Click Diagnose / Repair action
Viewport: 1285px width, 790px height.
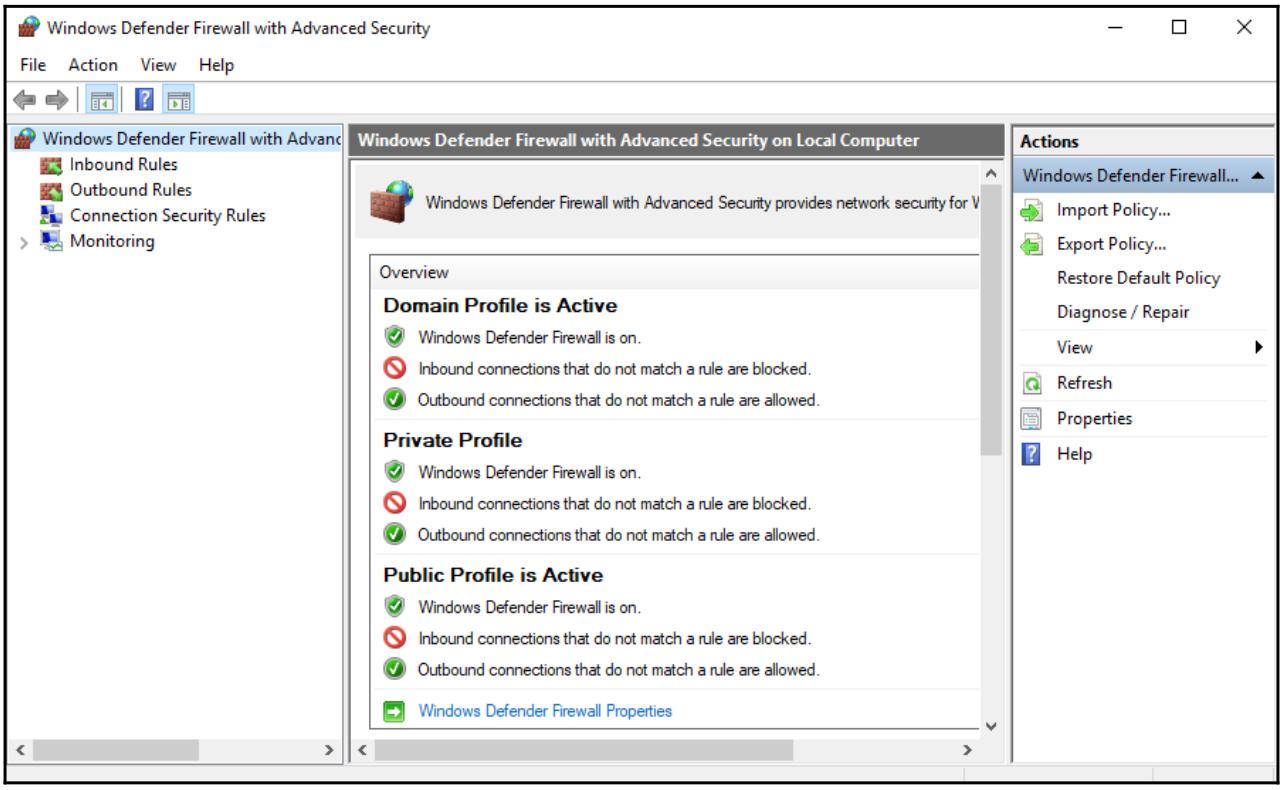pos(1123,313)
